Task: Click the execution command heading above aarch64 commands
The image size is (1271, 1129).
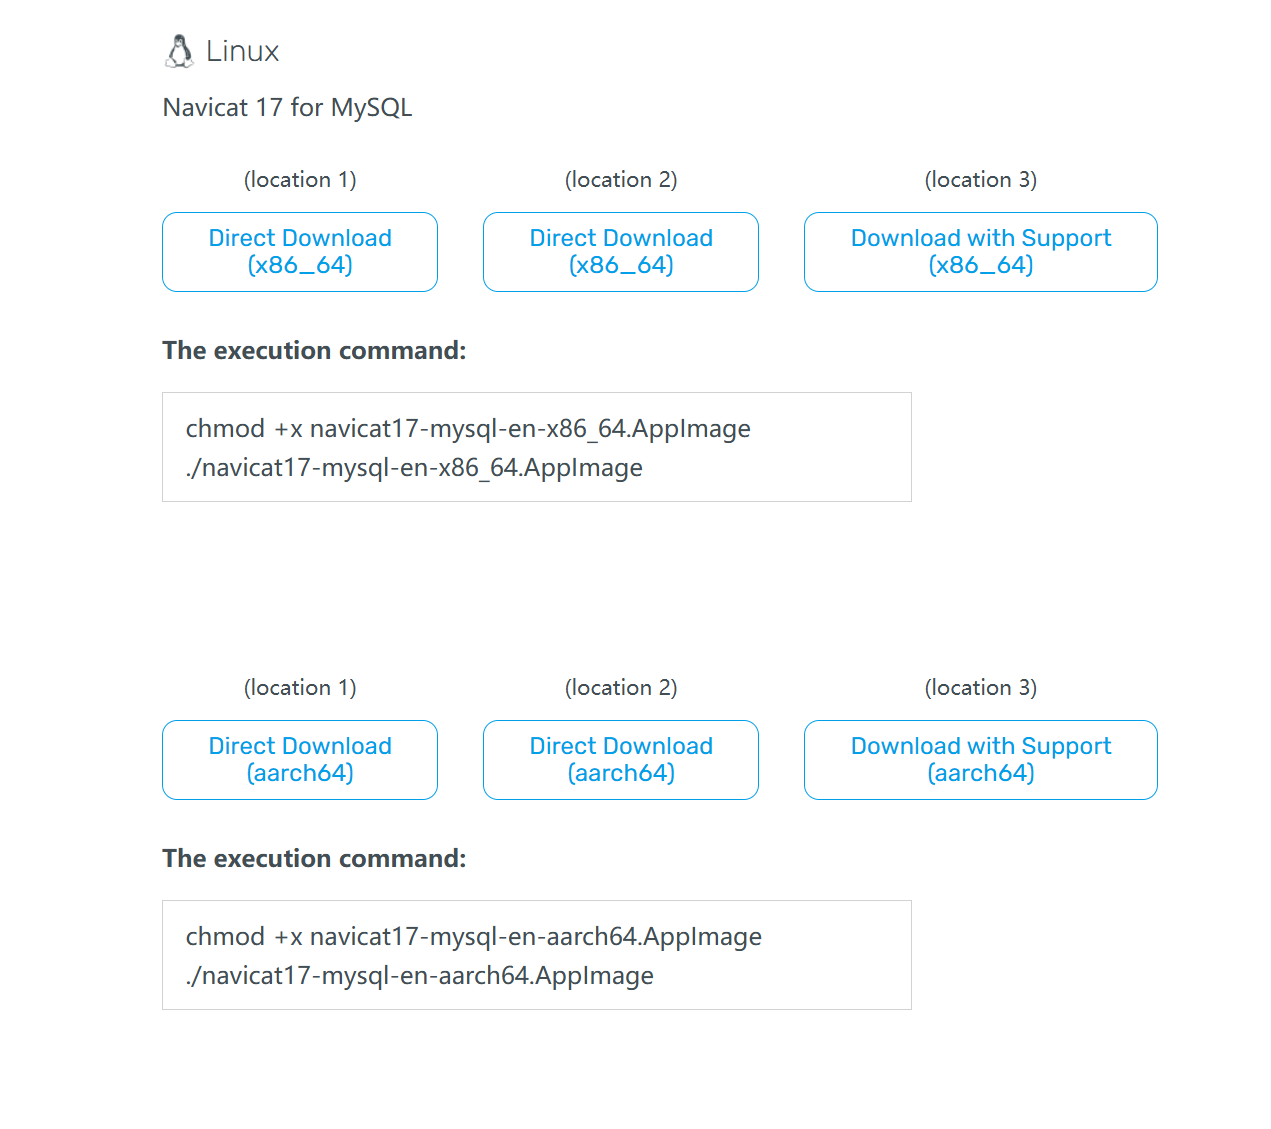Action: point(314,859)
